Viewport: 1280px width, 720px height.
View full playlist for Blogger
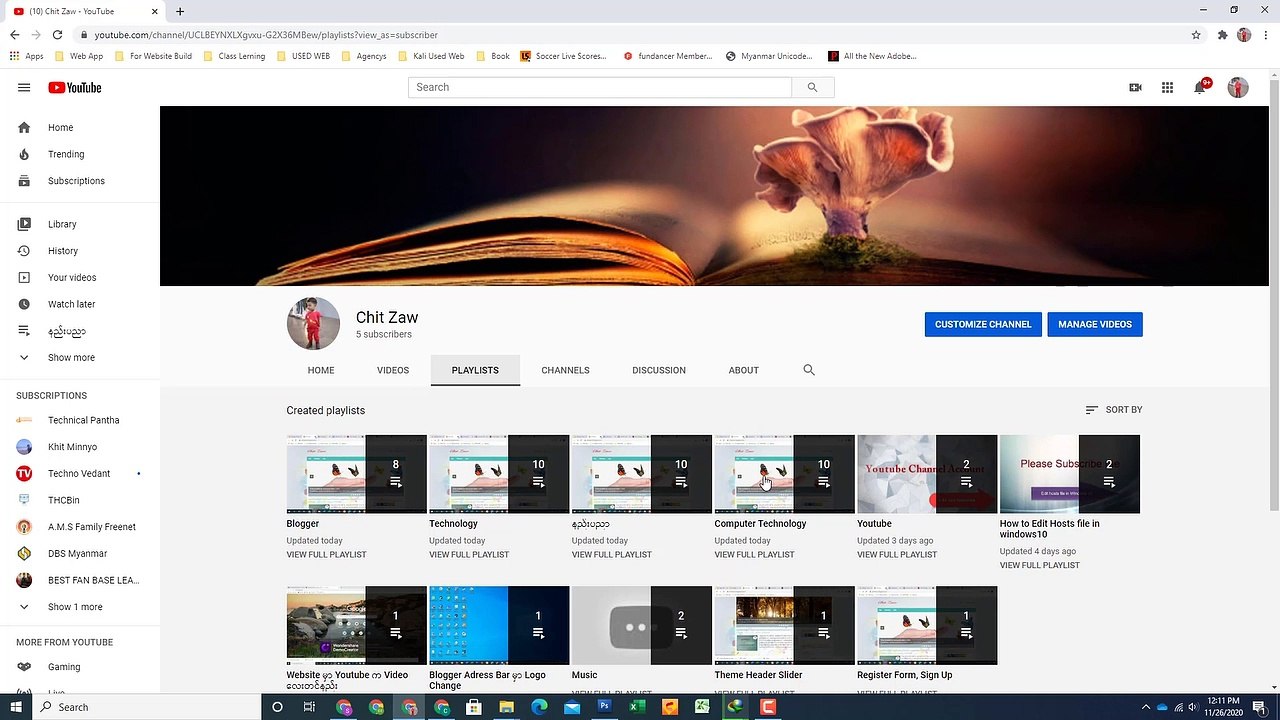pos(326,555)
